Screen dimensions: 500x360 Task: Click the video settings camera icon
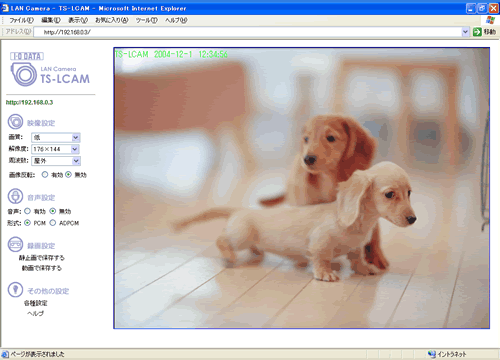click(15, 122)
